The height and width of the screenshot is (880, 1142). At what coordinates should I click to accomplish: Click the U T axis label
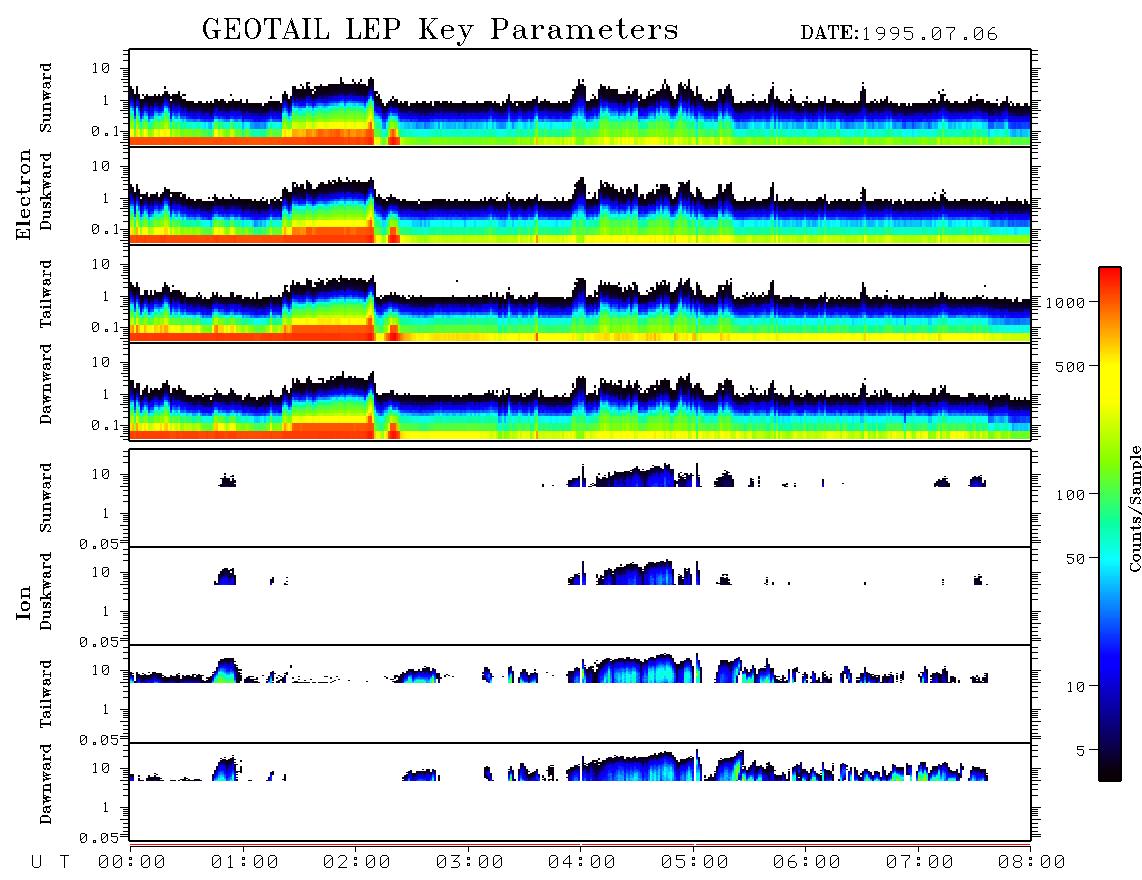pos(50,862)
